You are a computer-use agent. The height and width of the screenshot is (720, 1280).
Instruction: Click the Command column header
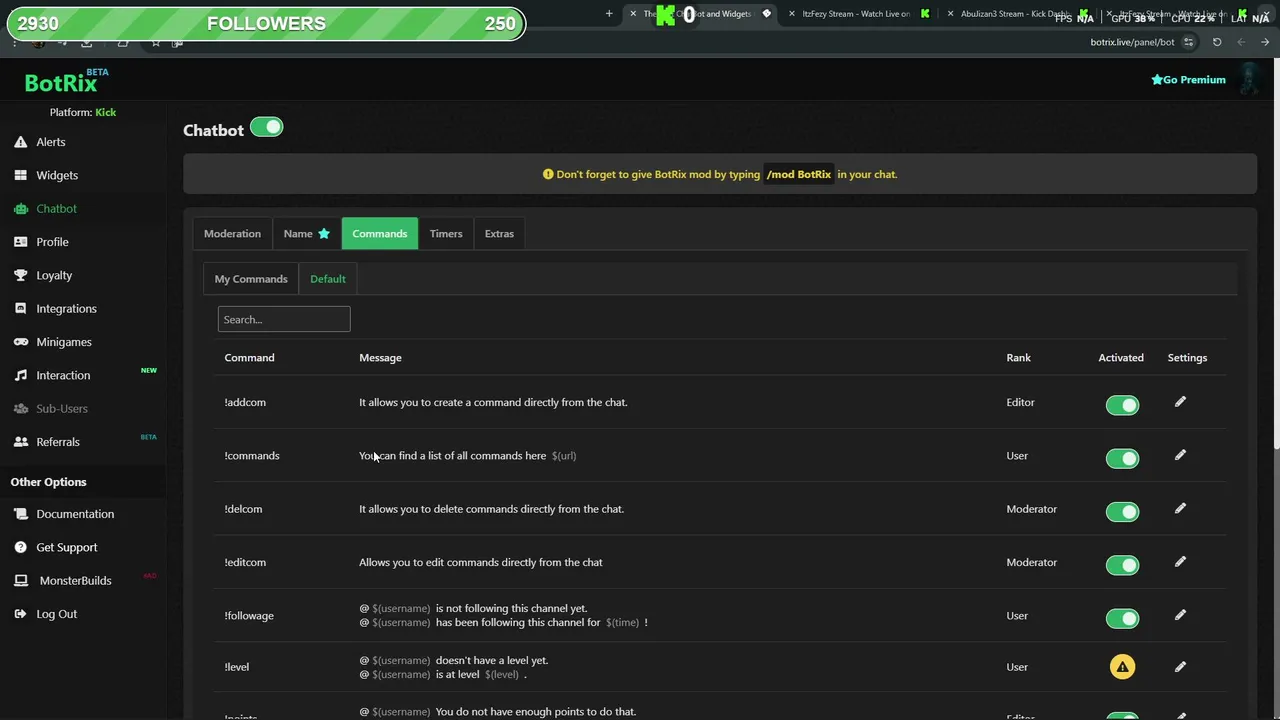coord(249,357)
